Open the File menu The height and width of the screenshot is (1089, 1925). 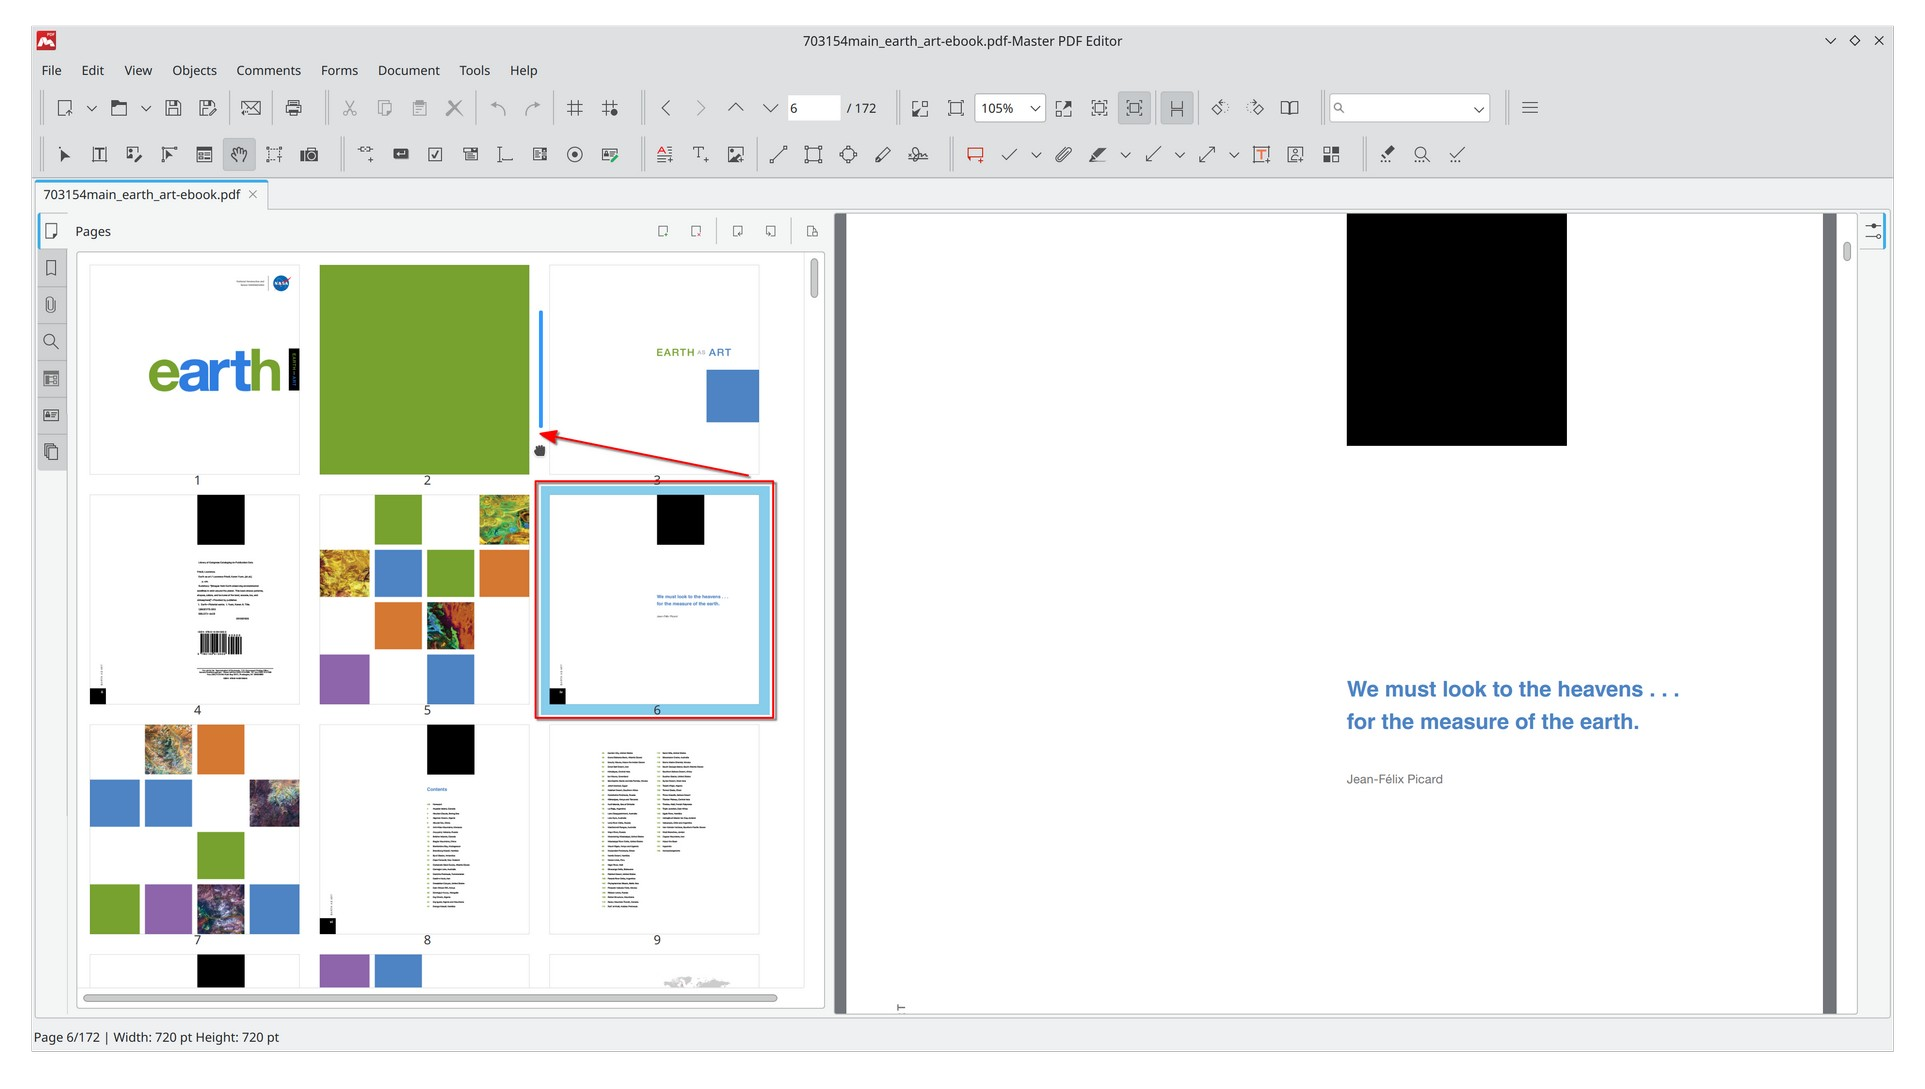[51, 70]
